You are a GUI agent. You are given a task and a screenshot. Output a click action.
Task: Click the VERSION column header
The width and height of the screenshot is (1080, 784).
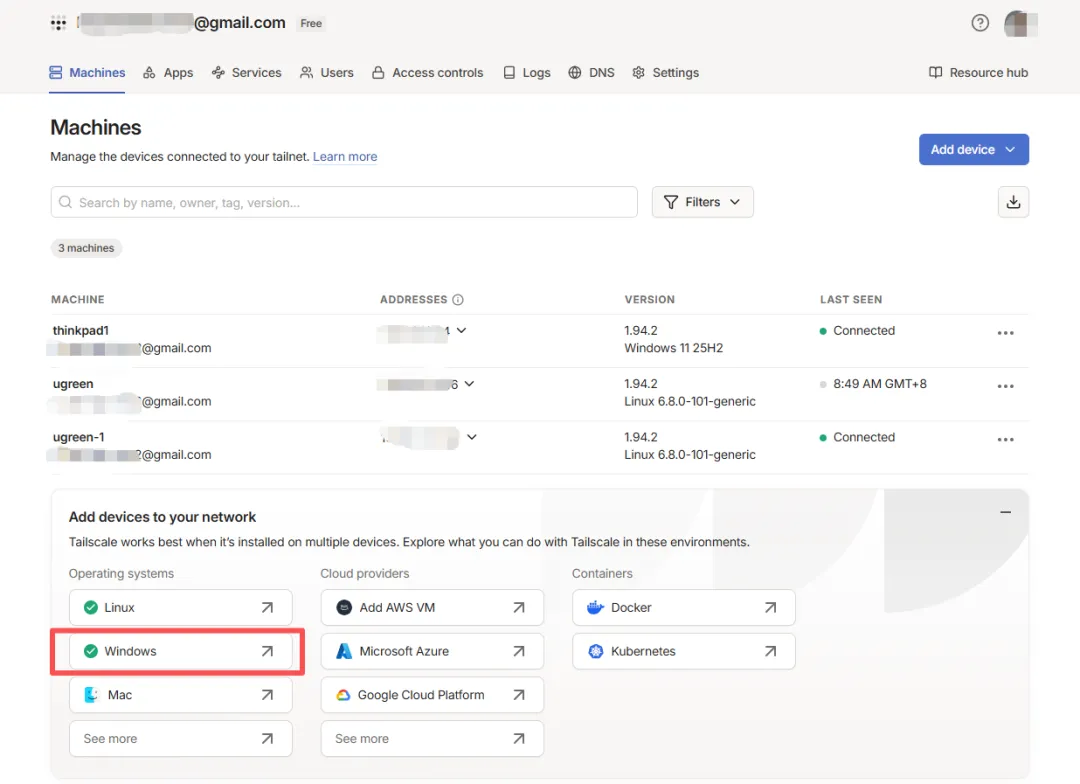click(650, 300)
